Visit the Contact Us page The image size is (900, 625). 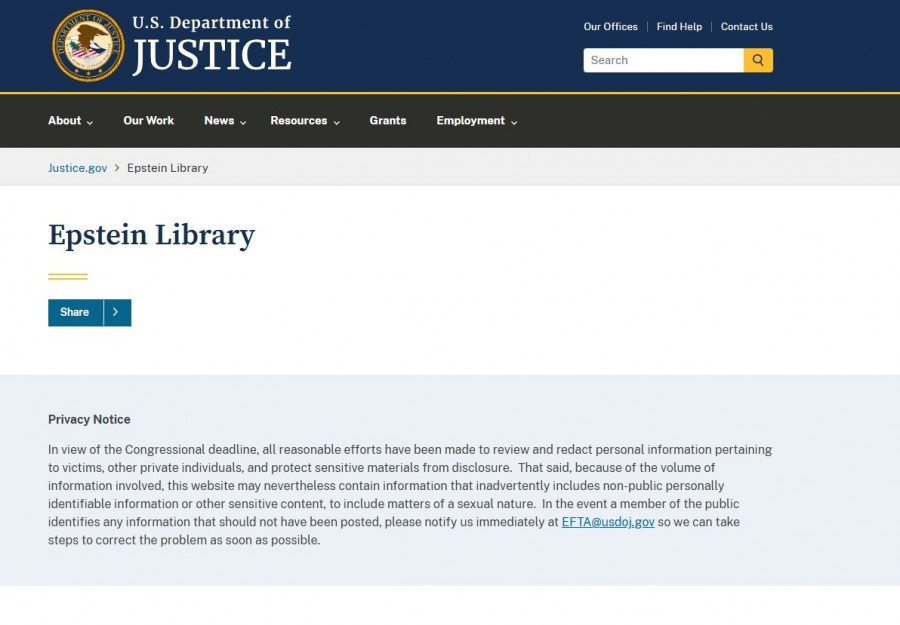point(746,27)
